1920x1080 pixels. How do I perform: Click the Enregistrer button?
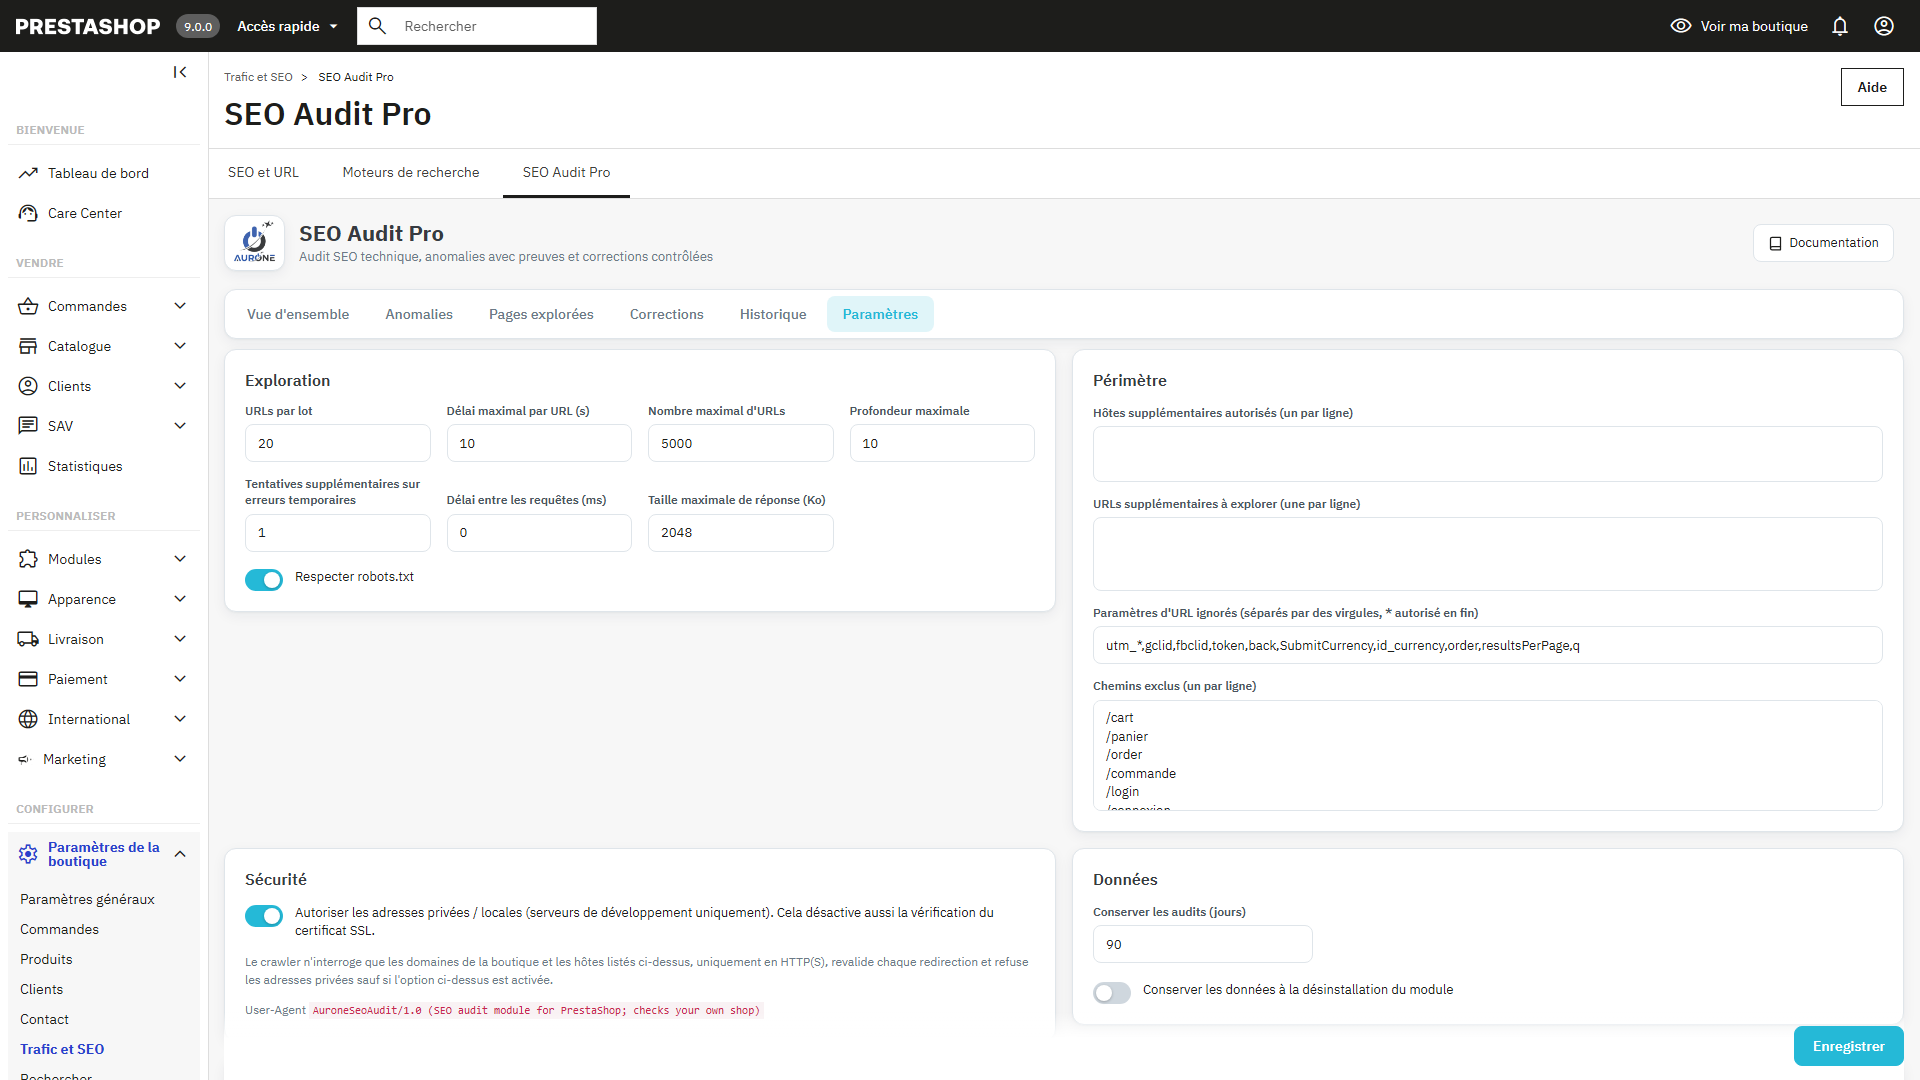tap(1848, 1046)
